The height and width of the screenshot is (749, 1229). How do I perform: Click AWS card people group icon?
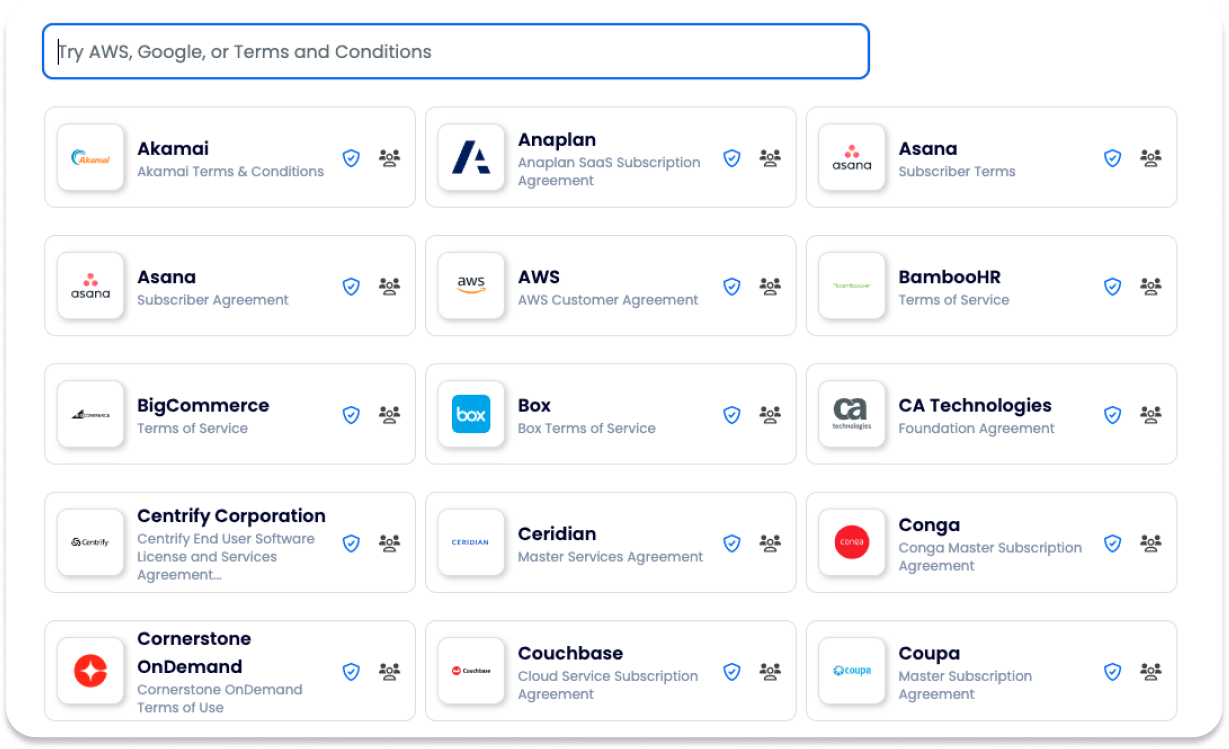point(770,286)
